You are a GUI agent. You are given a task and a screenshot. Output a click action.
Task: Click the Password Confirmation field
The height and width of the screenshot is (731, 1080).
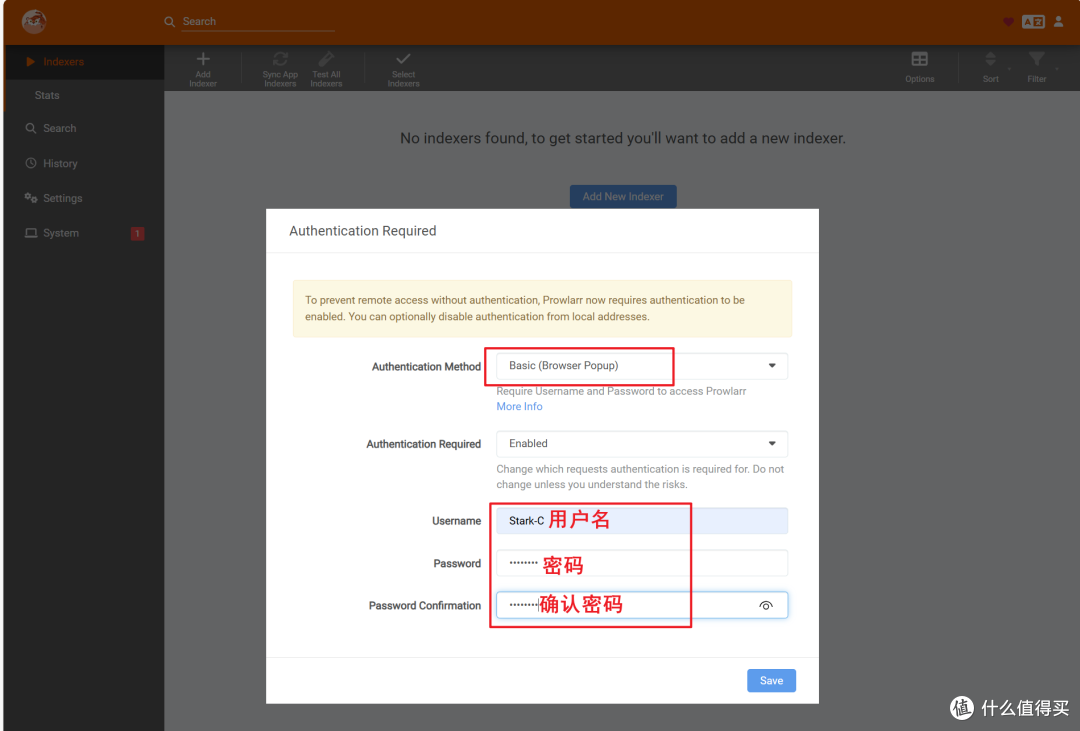[x=642, y=606]
